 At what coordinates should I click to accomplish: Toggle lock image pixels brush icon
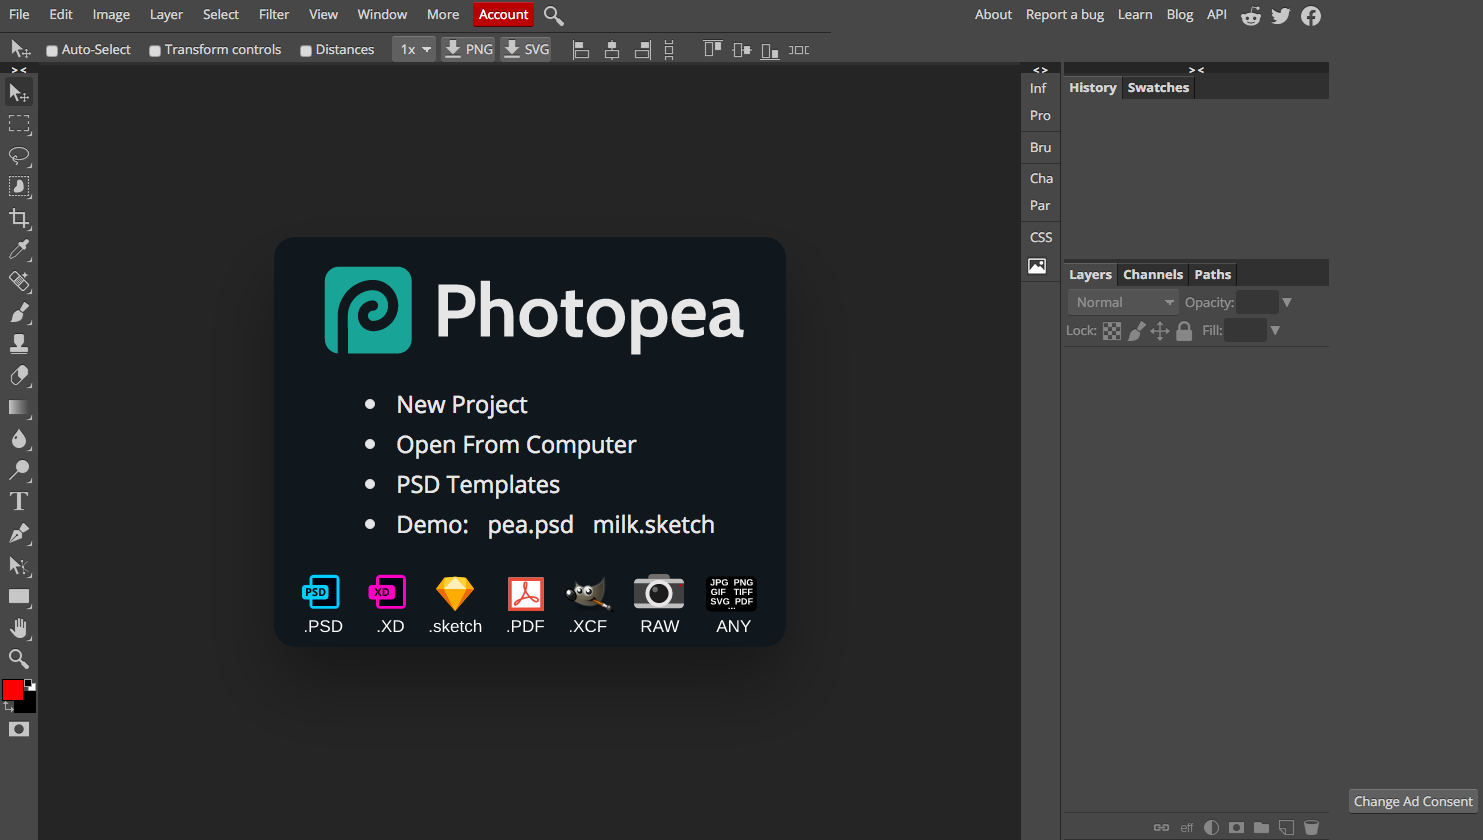pos(1136,331)
